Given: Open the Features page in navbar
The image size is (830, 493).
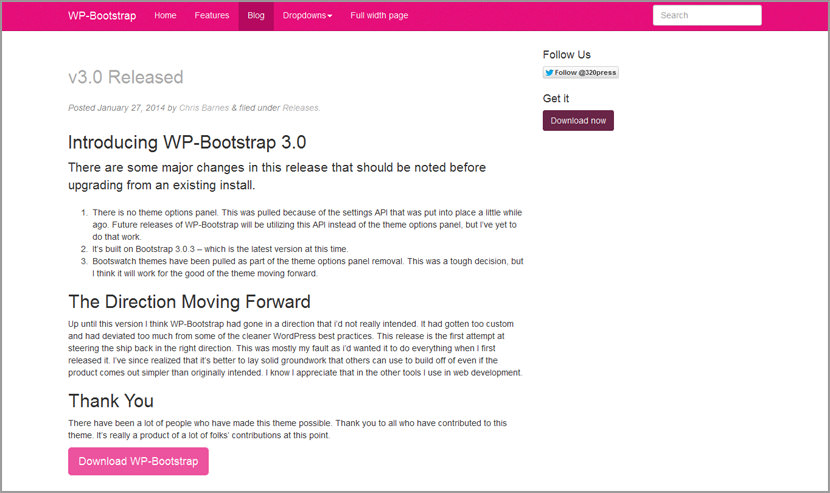Looking at the screenshot, I should tap(212, 15).
